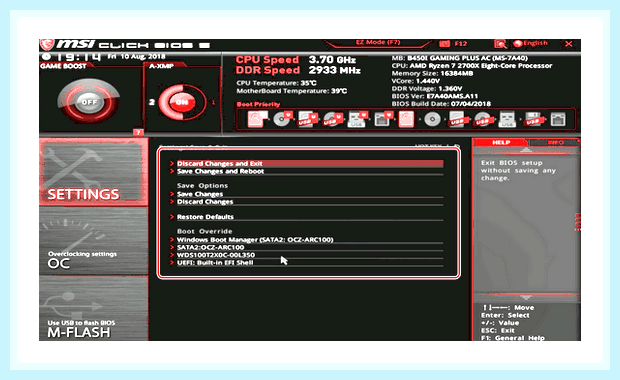Select the UEFI-badged CD/DVD boot device icon
Screen dimensions: 620x380
click(282, 119)
